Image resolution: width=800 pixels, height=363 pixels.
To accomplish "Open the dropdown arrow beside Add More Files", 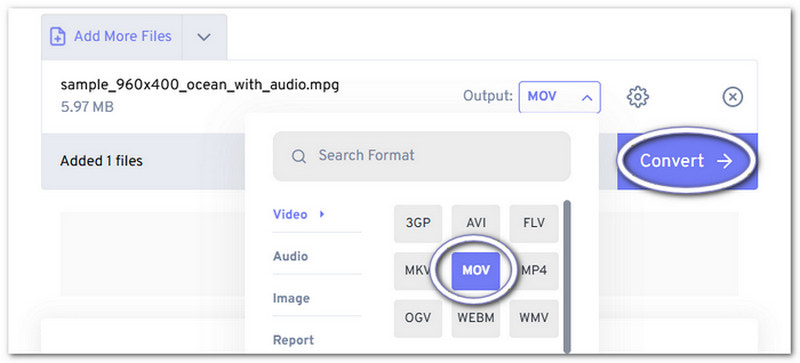I will point(204,37).
